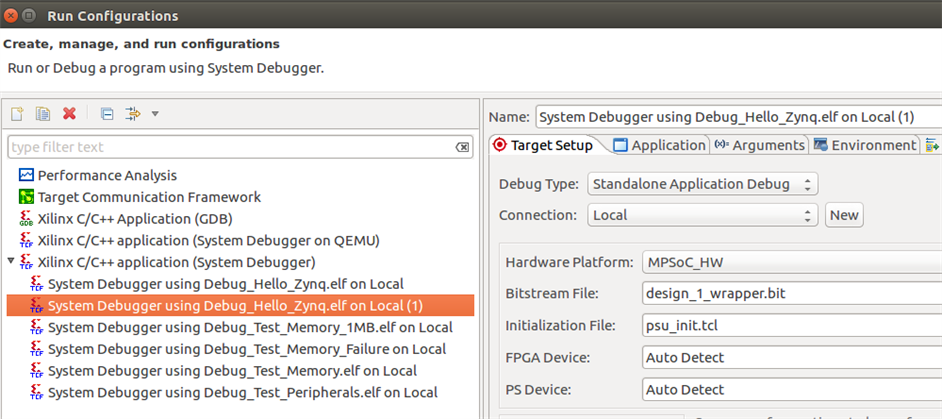Click the Filter launch configurations icon
This screenshot has height=419, width=942.
[132, 114]
